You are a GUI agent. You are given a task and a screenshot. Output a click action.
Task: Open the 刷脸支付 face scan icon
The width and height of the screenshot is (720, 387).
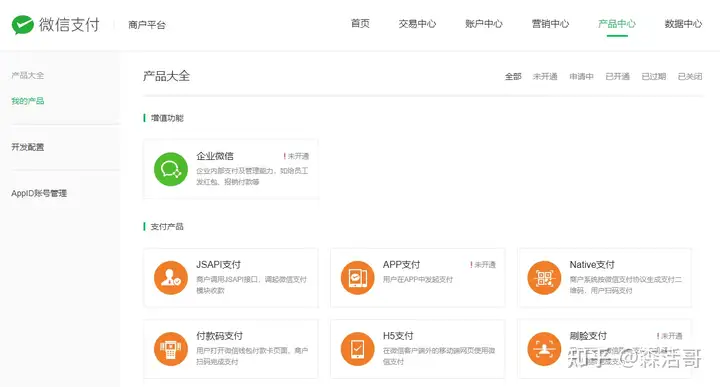[544, 349]
